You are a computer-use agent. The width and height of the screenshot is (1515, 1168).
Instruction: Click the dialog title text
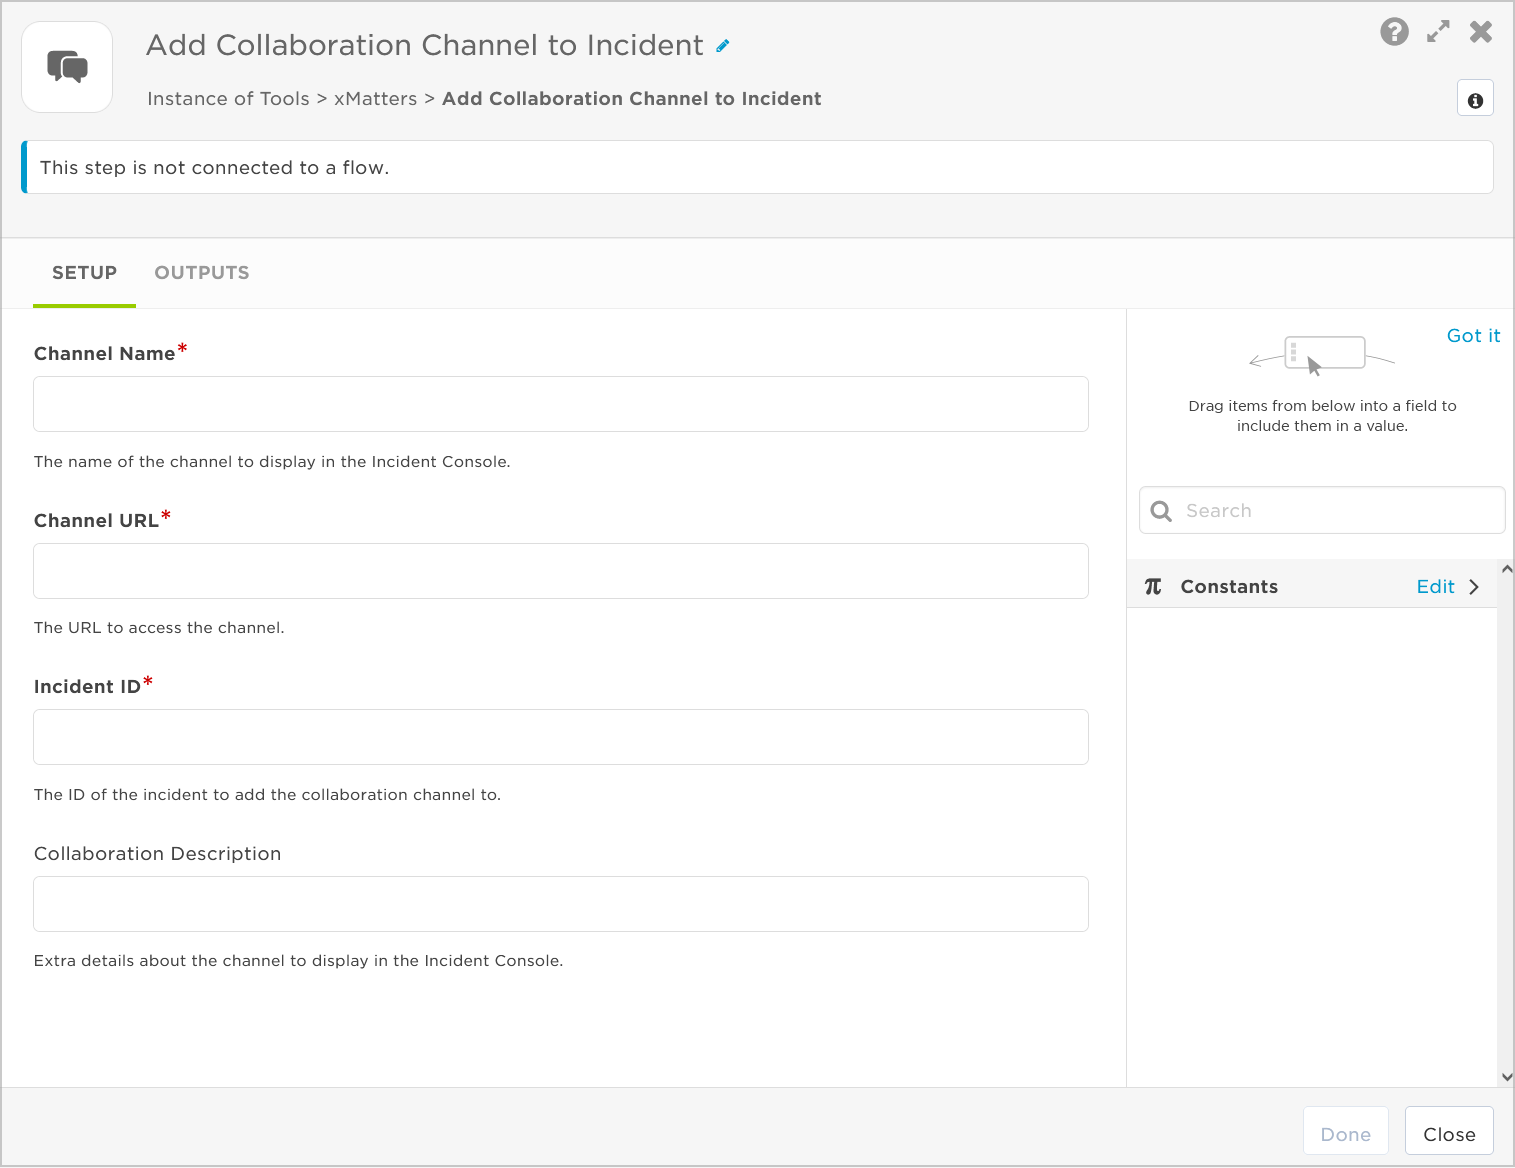click(x=425, y=46)
